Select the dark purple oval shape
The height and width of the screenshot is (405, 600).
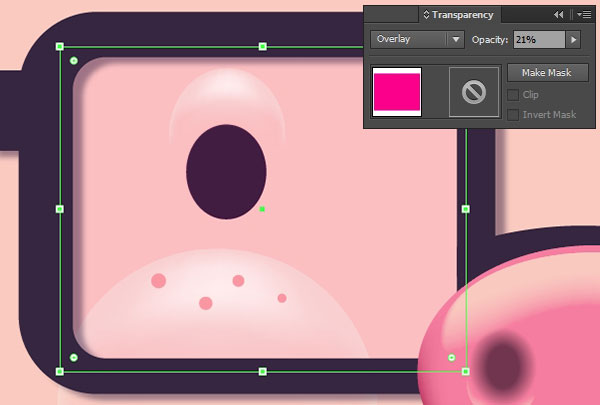[x=226, y=172]
